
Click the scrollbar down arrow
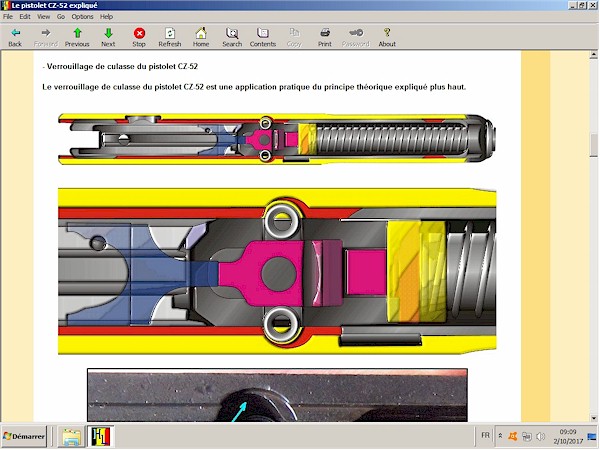[x=593, y=418]
